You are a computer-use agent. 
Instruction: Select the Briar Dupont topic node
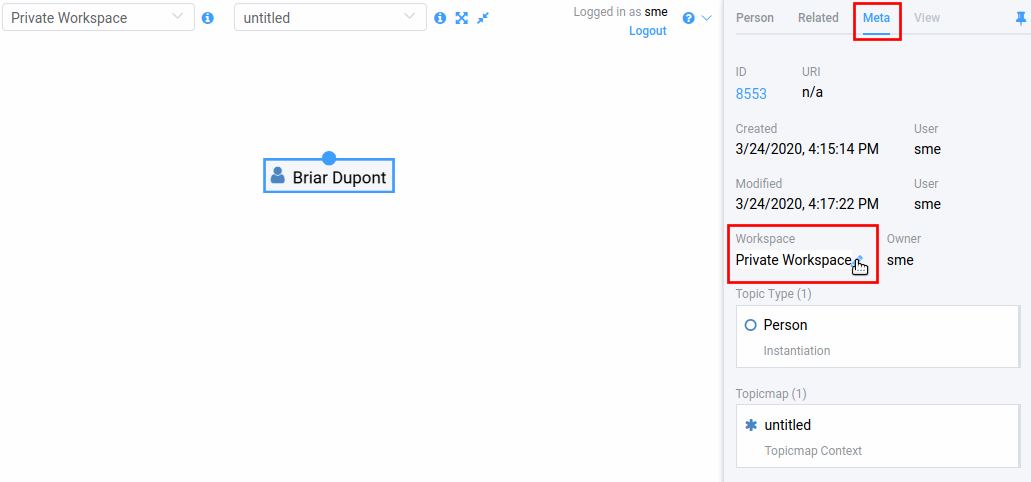[339, 177]
